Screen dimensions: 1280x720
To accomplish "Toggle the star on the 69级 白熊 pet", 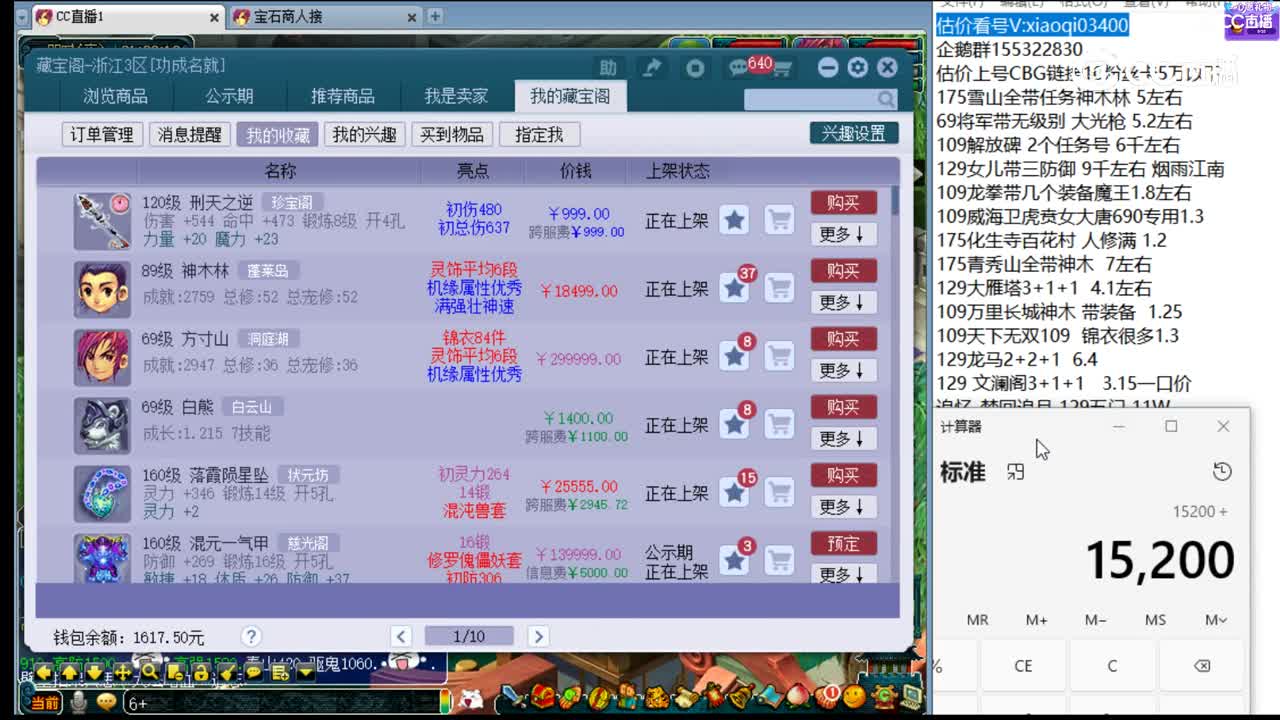I will [735, 424].
